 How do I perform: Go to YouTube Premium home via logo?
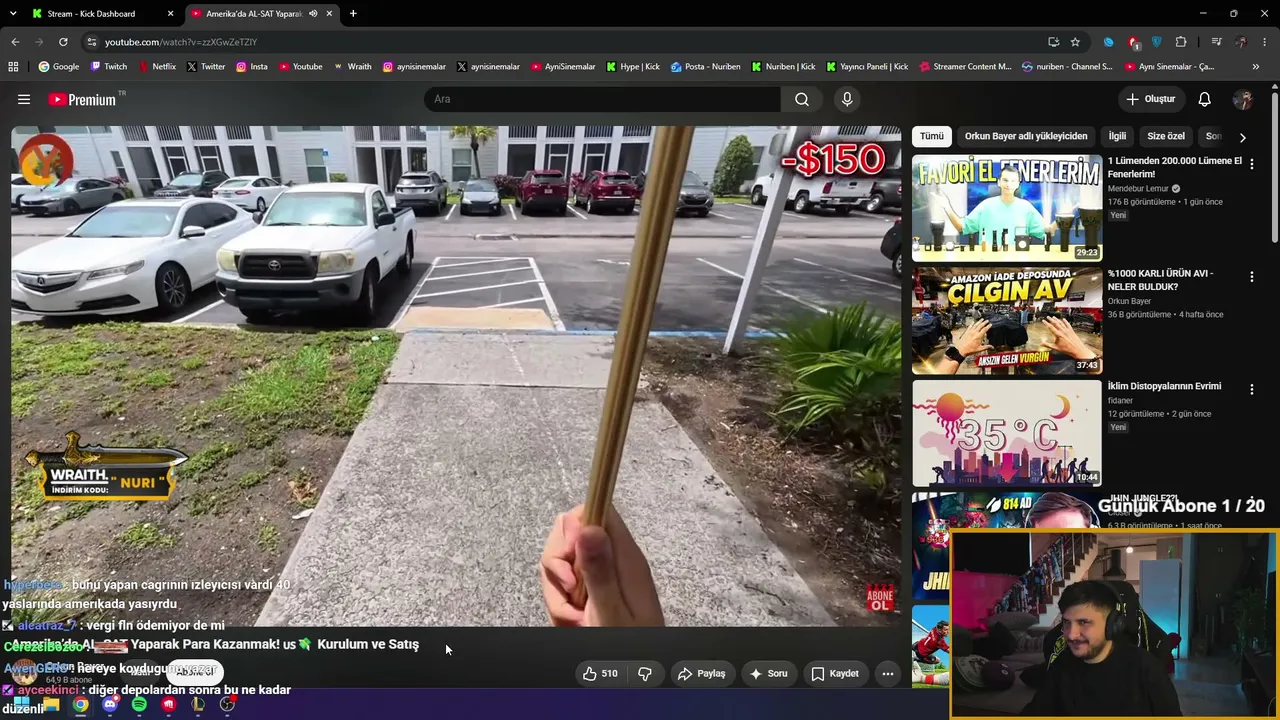(x=82, y=99)
